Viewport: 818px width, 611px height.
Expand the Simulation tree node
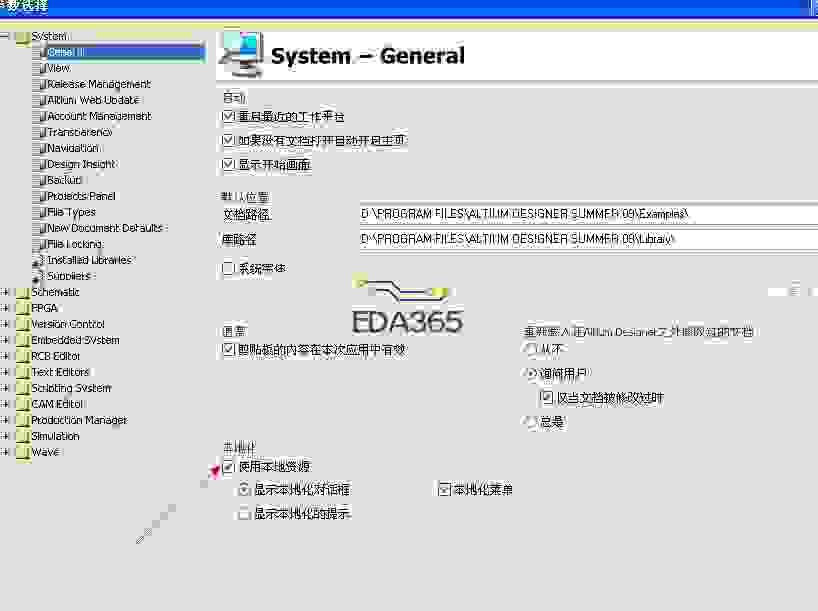pos(5,436)
